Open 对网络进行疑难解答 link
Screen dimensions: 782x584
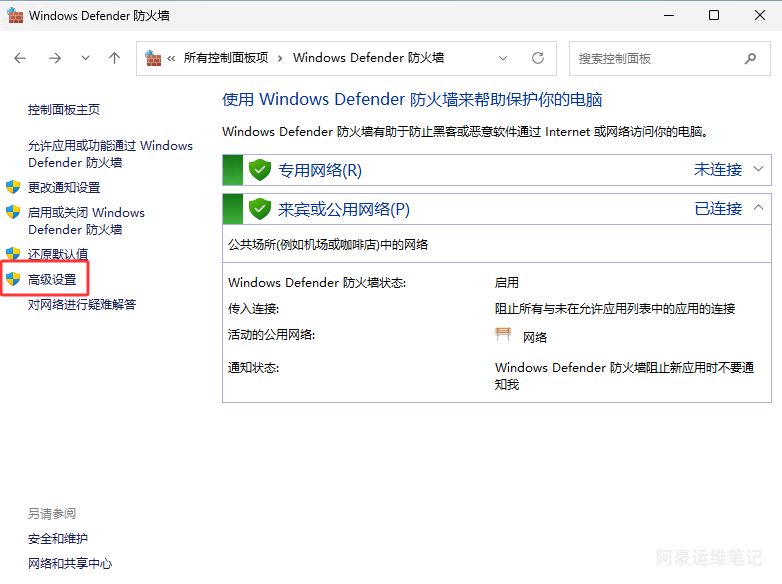pos(82,304)
